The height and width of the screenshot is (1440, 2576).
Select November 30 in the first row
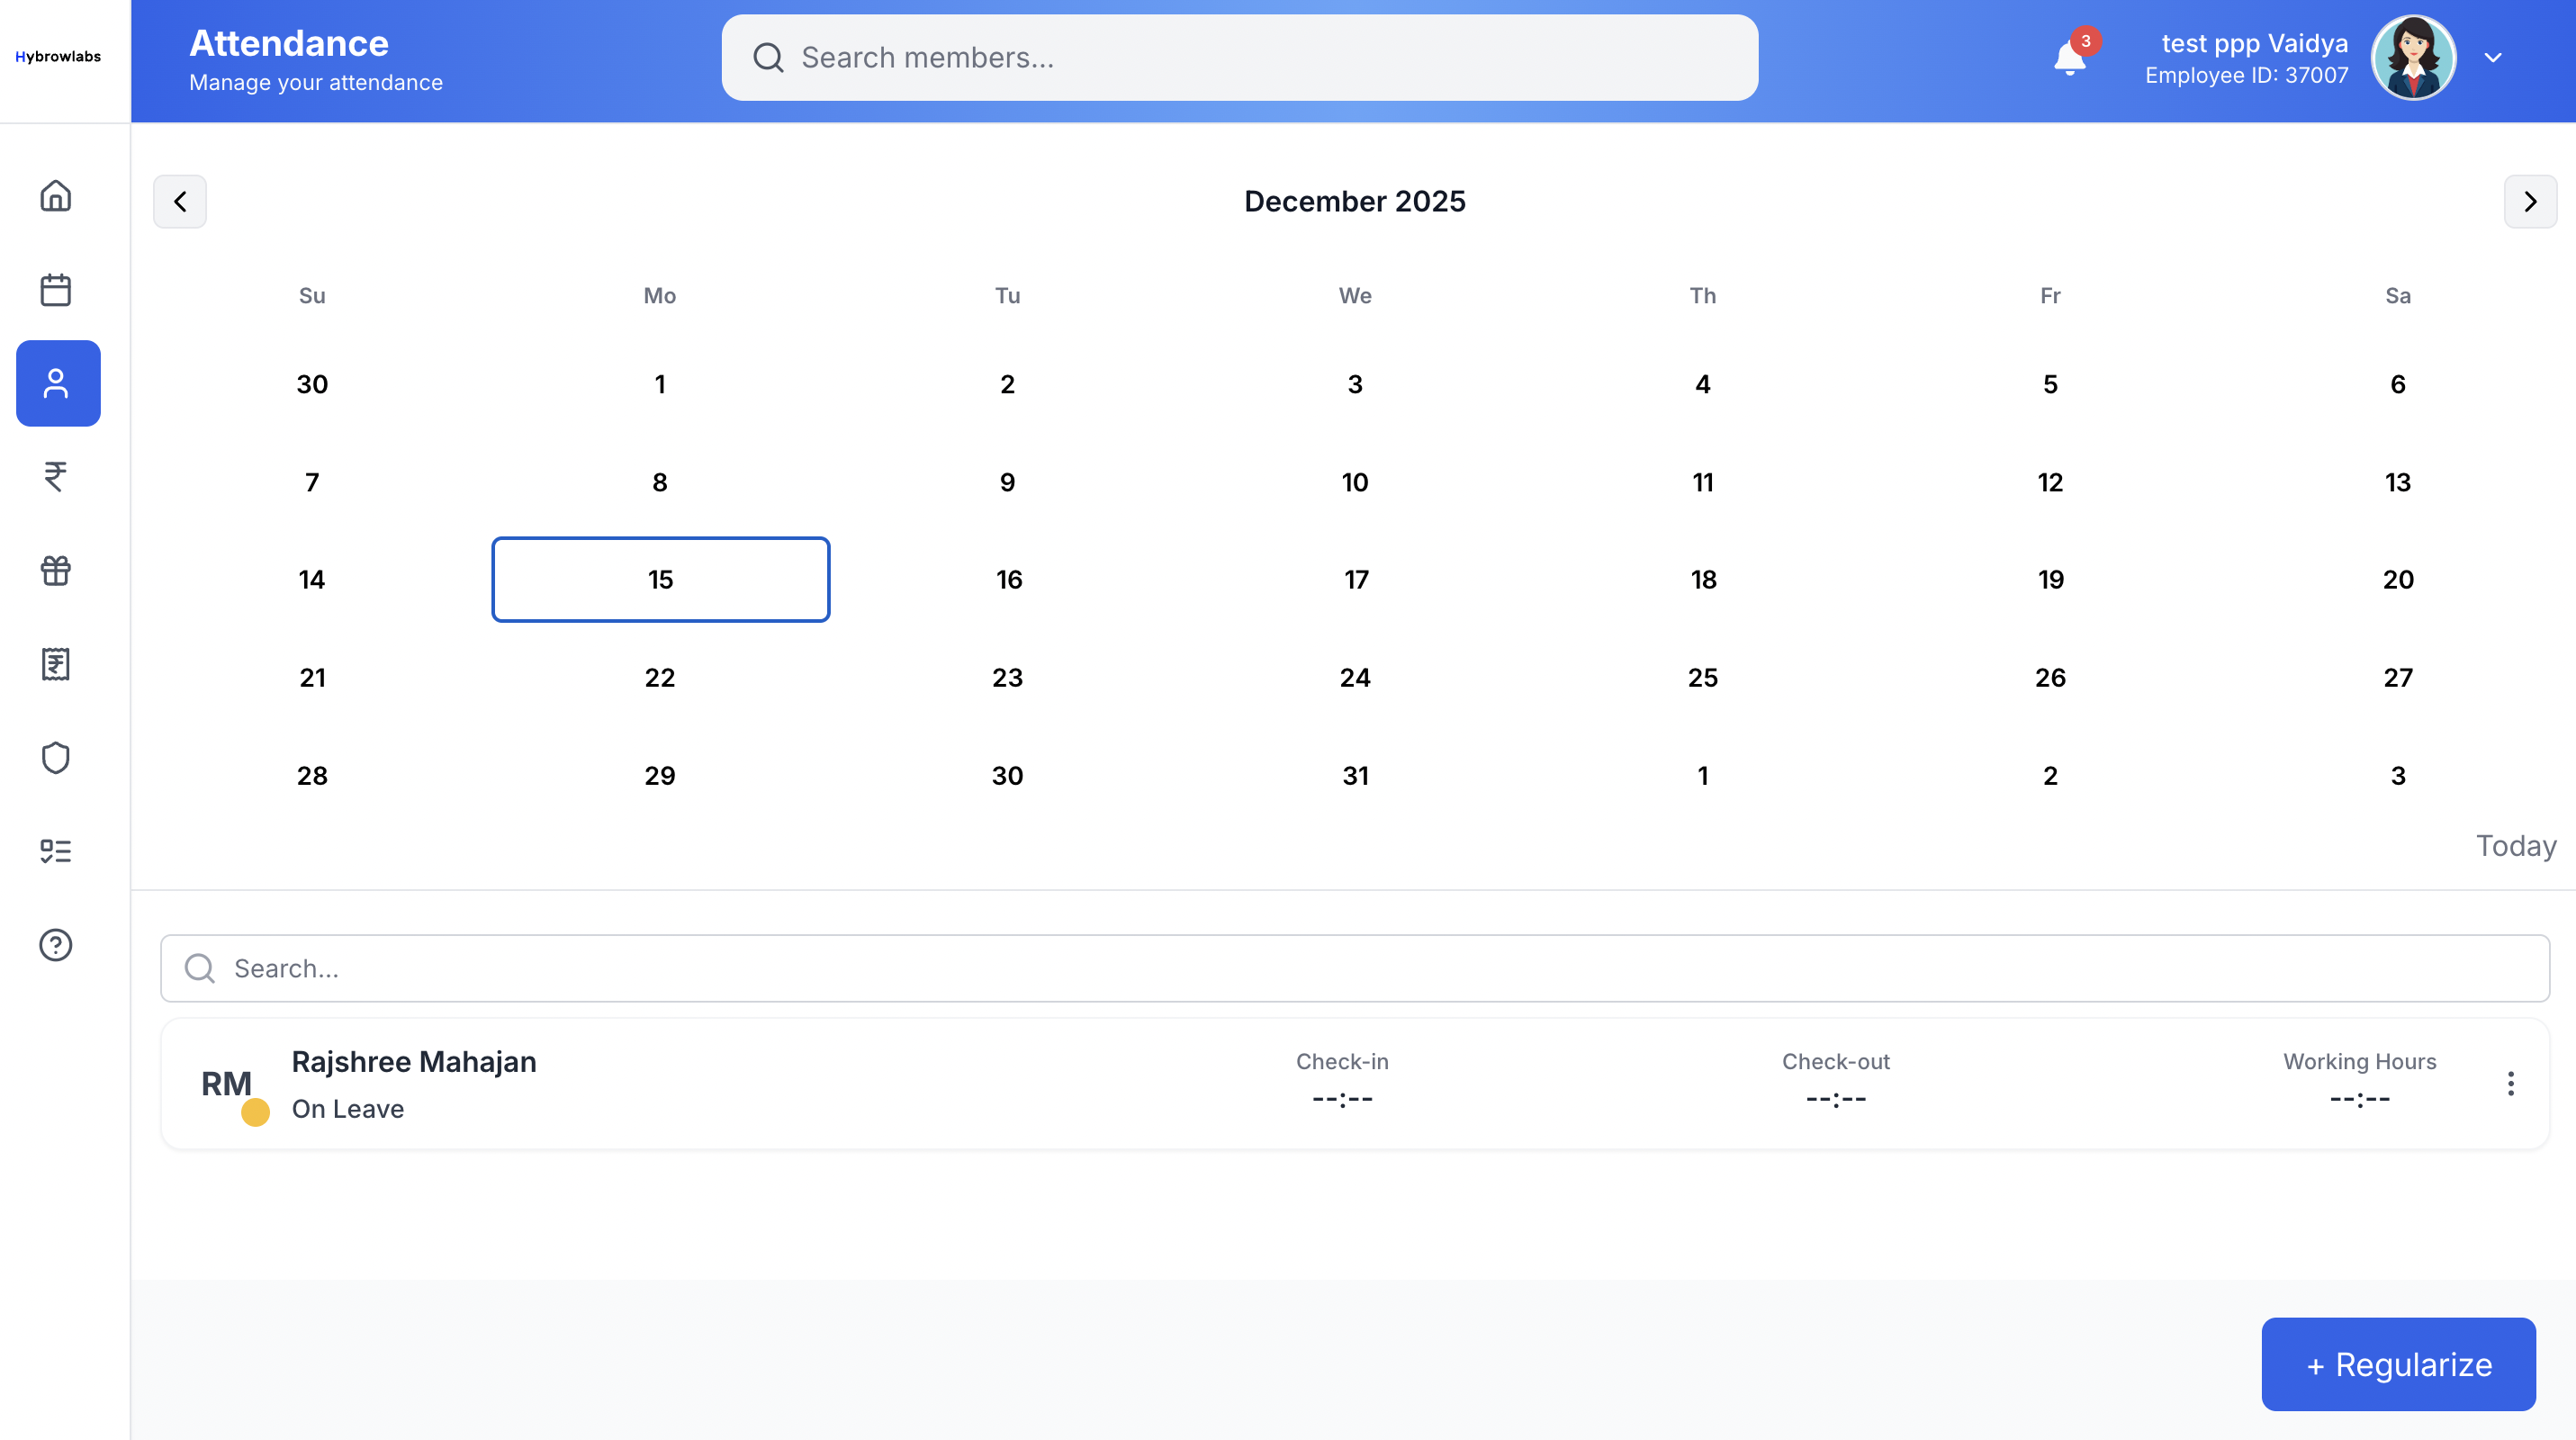312,384
